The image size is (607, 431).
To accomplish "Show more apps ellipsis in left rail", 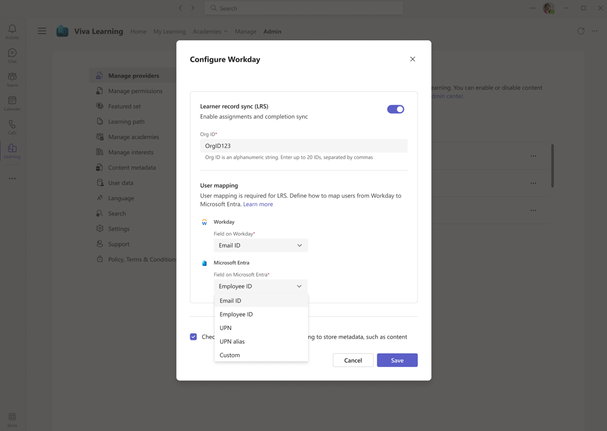I will point(12,179).
